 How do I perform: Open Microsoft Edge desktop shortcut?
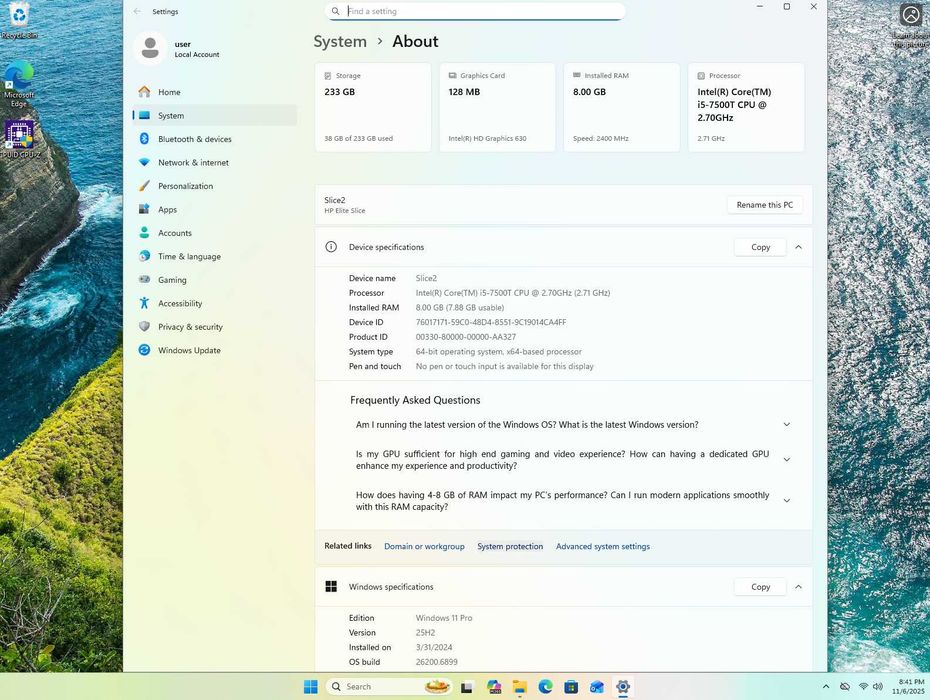(x=19, y=84)
